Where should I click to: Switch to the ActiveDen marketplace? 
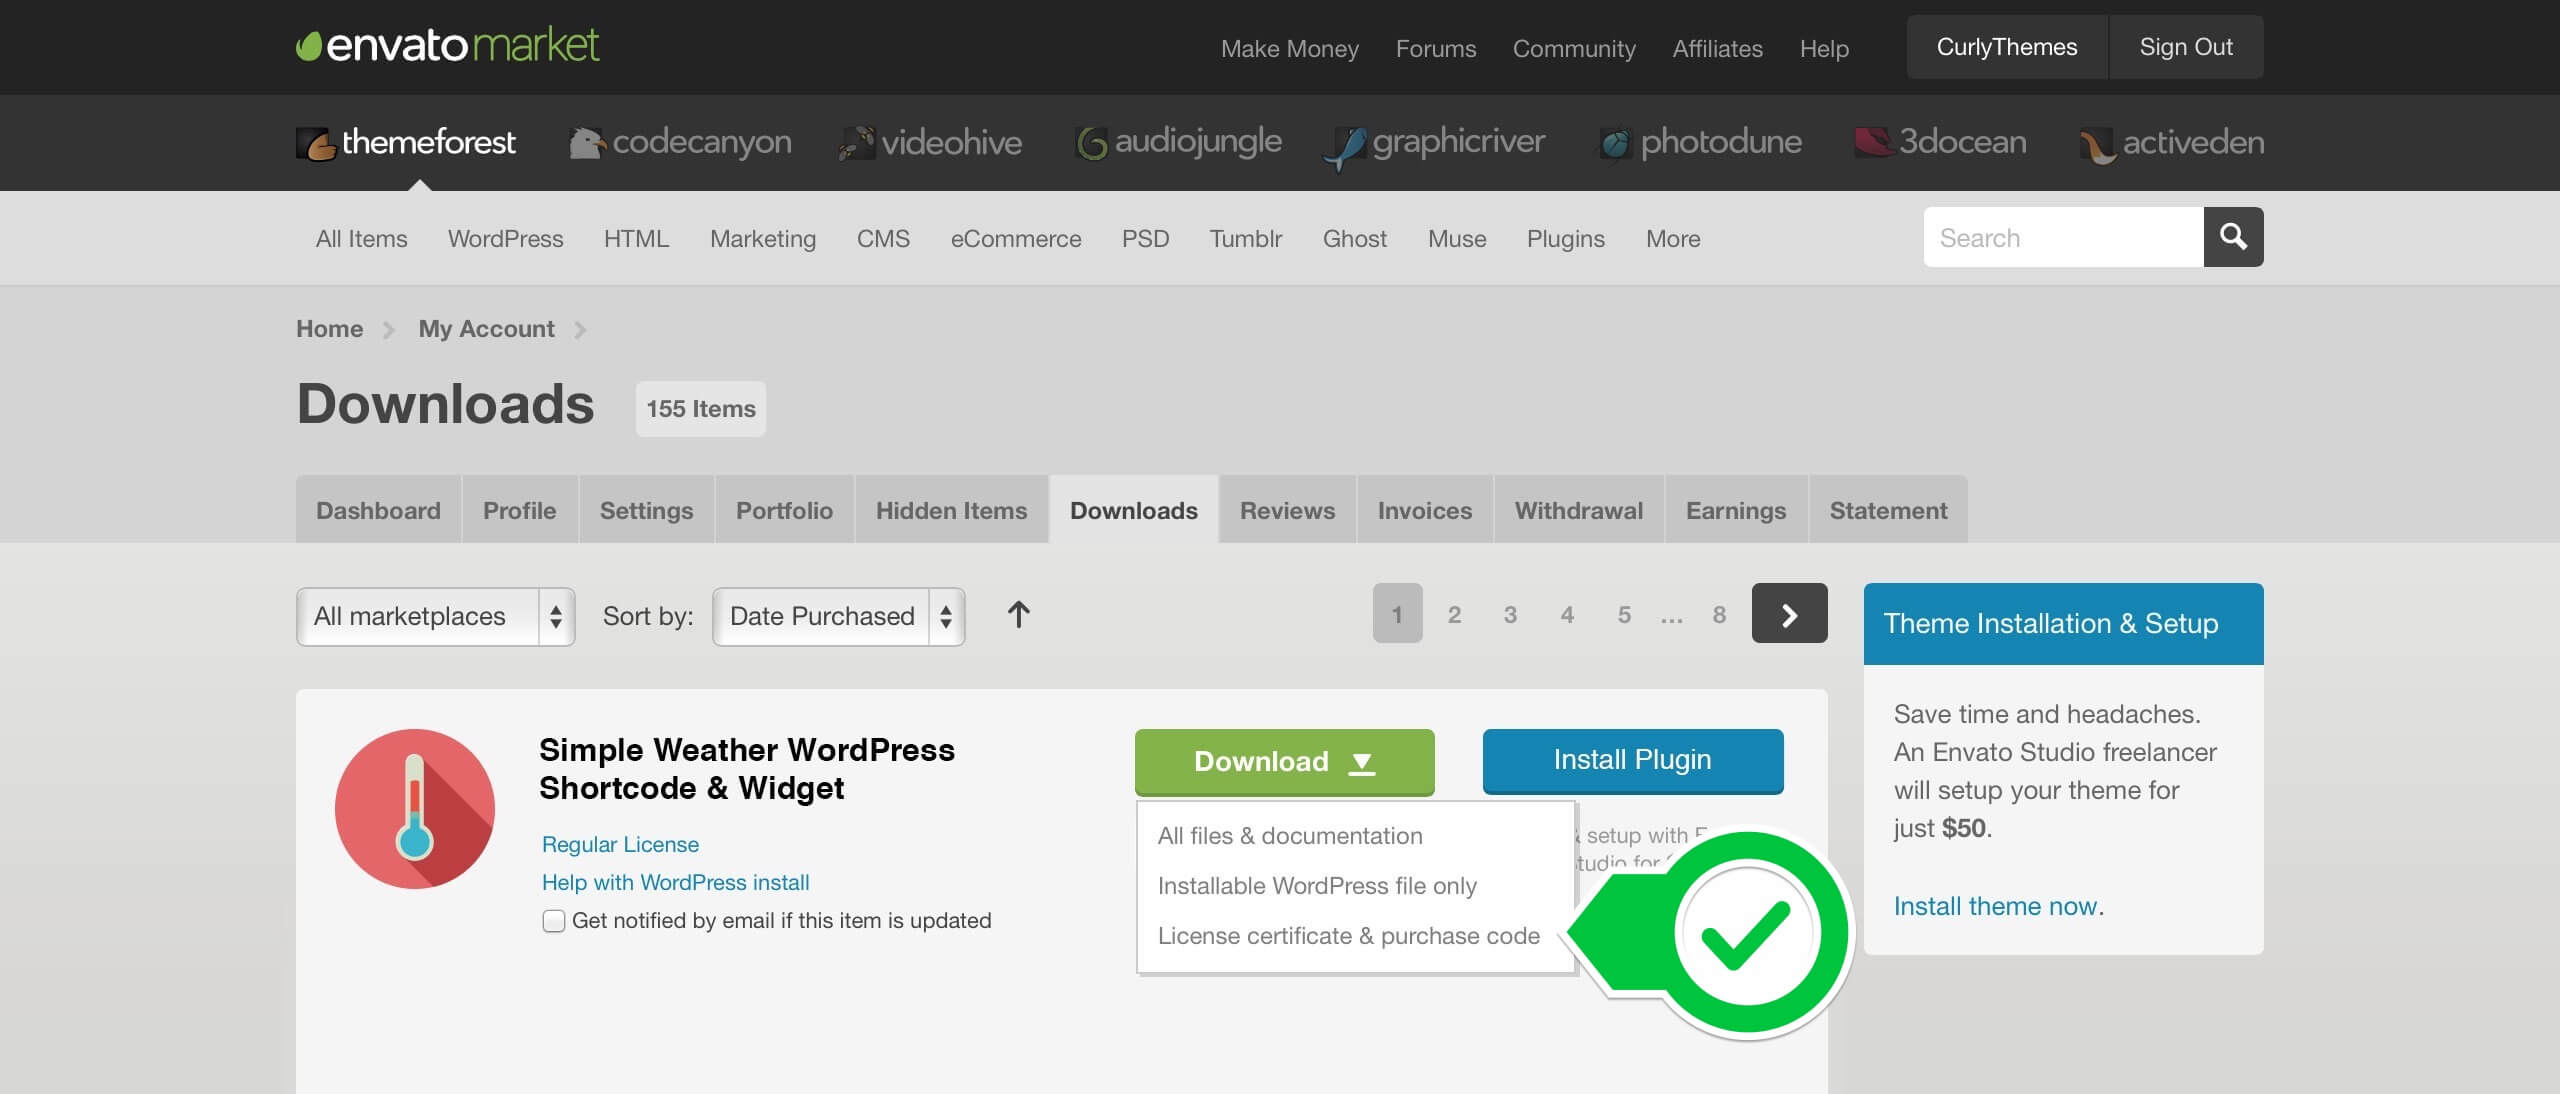pos(2171,144)
